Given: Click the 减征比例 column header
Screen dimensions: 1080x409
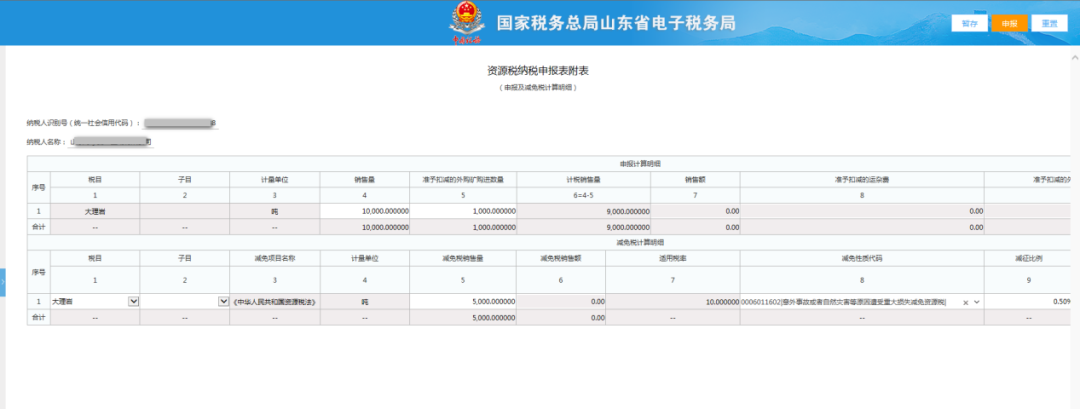Looking at the screenshot, I should (1028, 258).
